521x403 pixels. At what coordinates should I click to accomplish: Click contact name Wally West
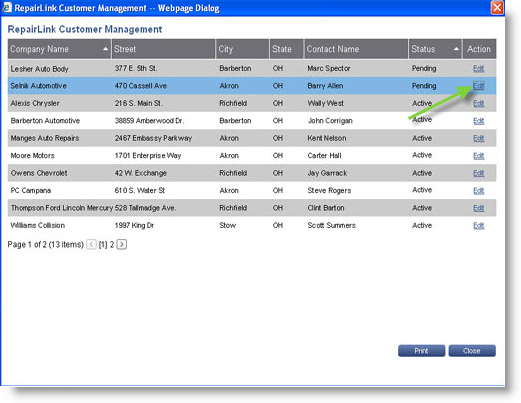coord(325,103)
